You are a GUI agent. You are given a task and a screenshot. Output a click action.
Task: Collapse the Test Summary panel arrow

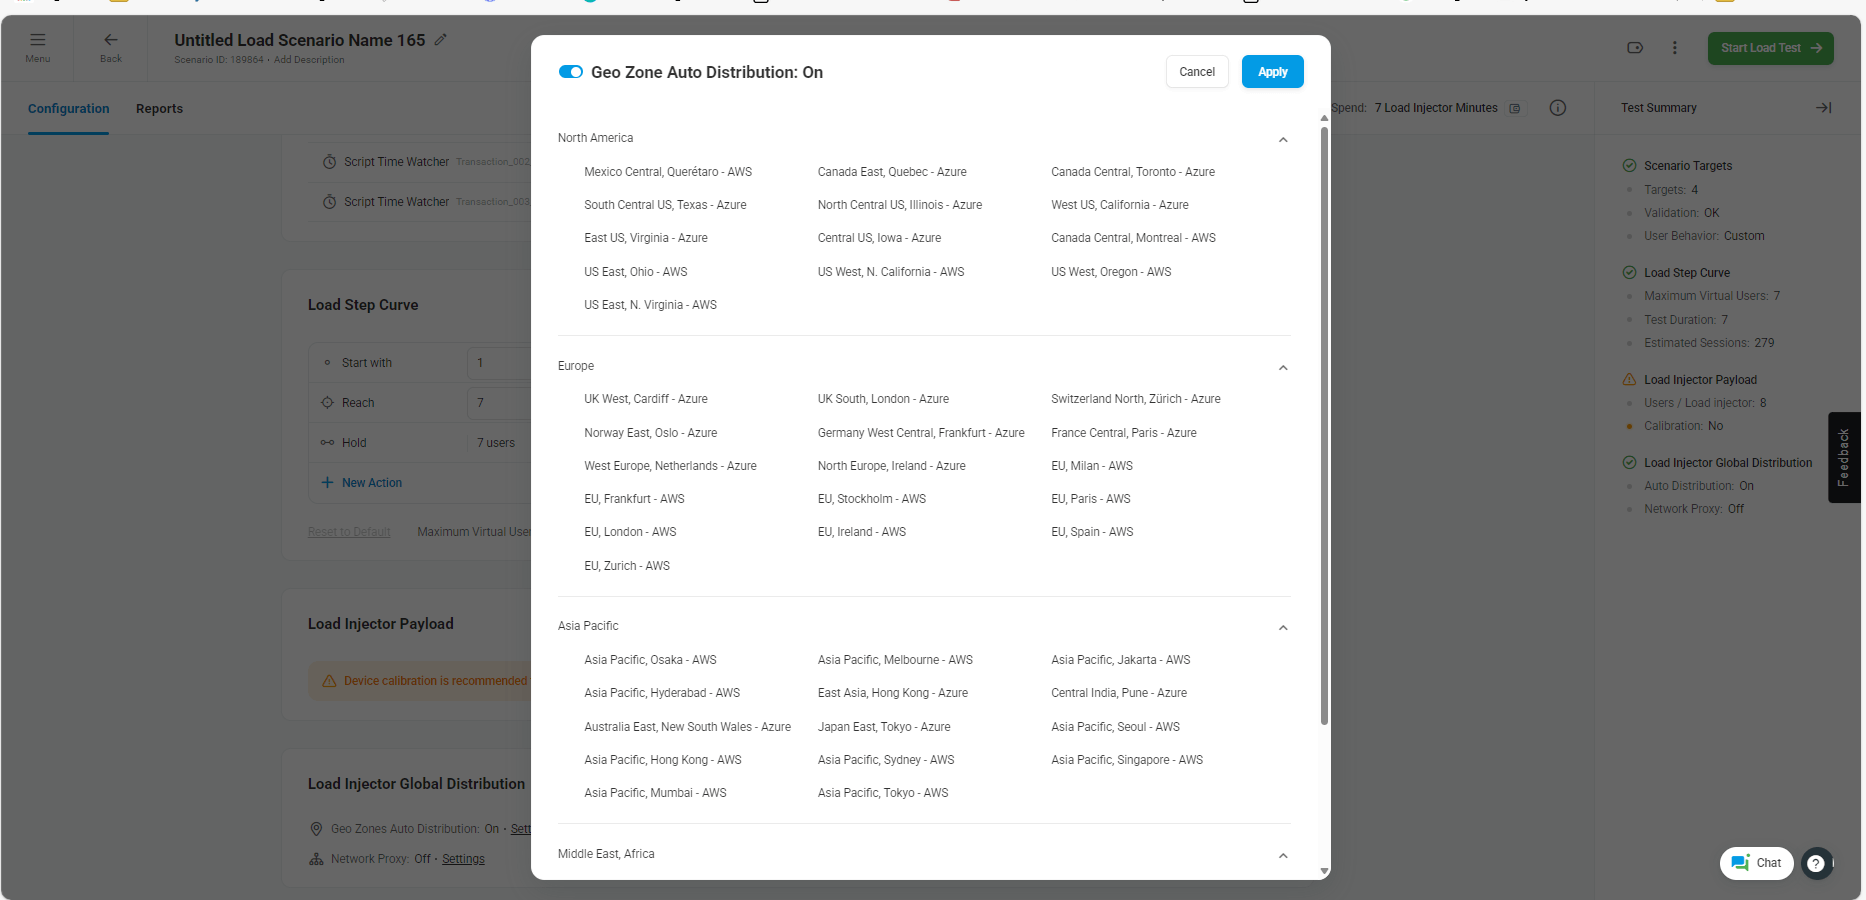(x=1823, y=108)
